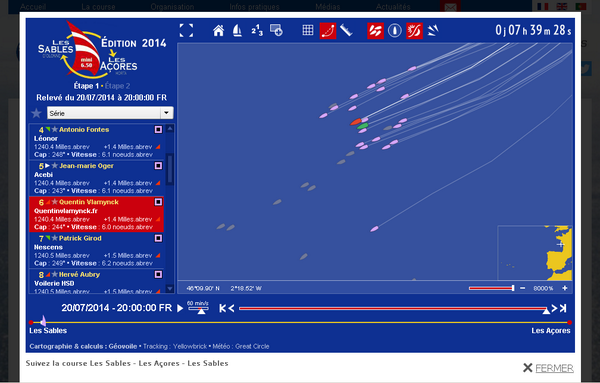Open Infos pratiques in the background menu
Screen dimensions: 600x383
pyautogui.click(x=254, y=7)
